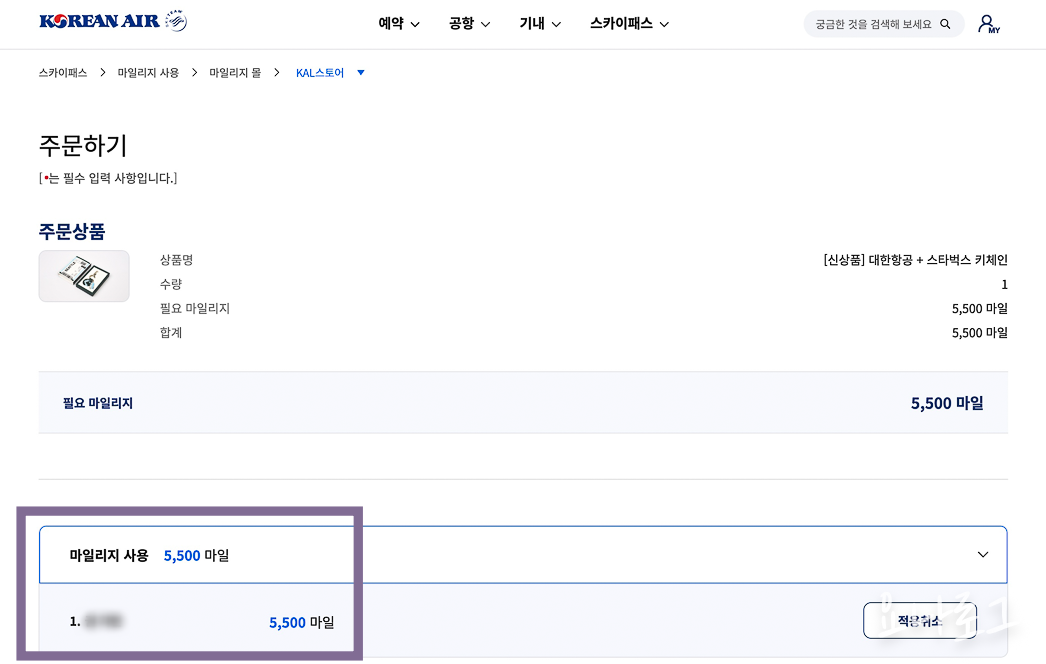The height and width of the screenshot is (664, 1046).
Task: Click the 주문상품 heading
Action: tap(72, 232)
